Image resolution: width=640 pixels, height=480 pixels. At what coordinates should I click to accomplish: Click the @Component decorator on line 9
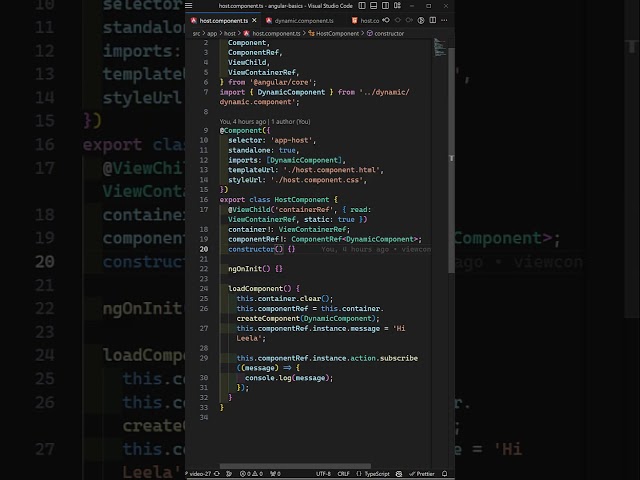coord(241,131)
